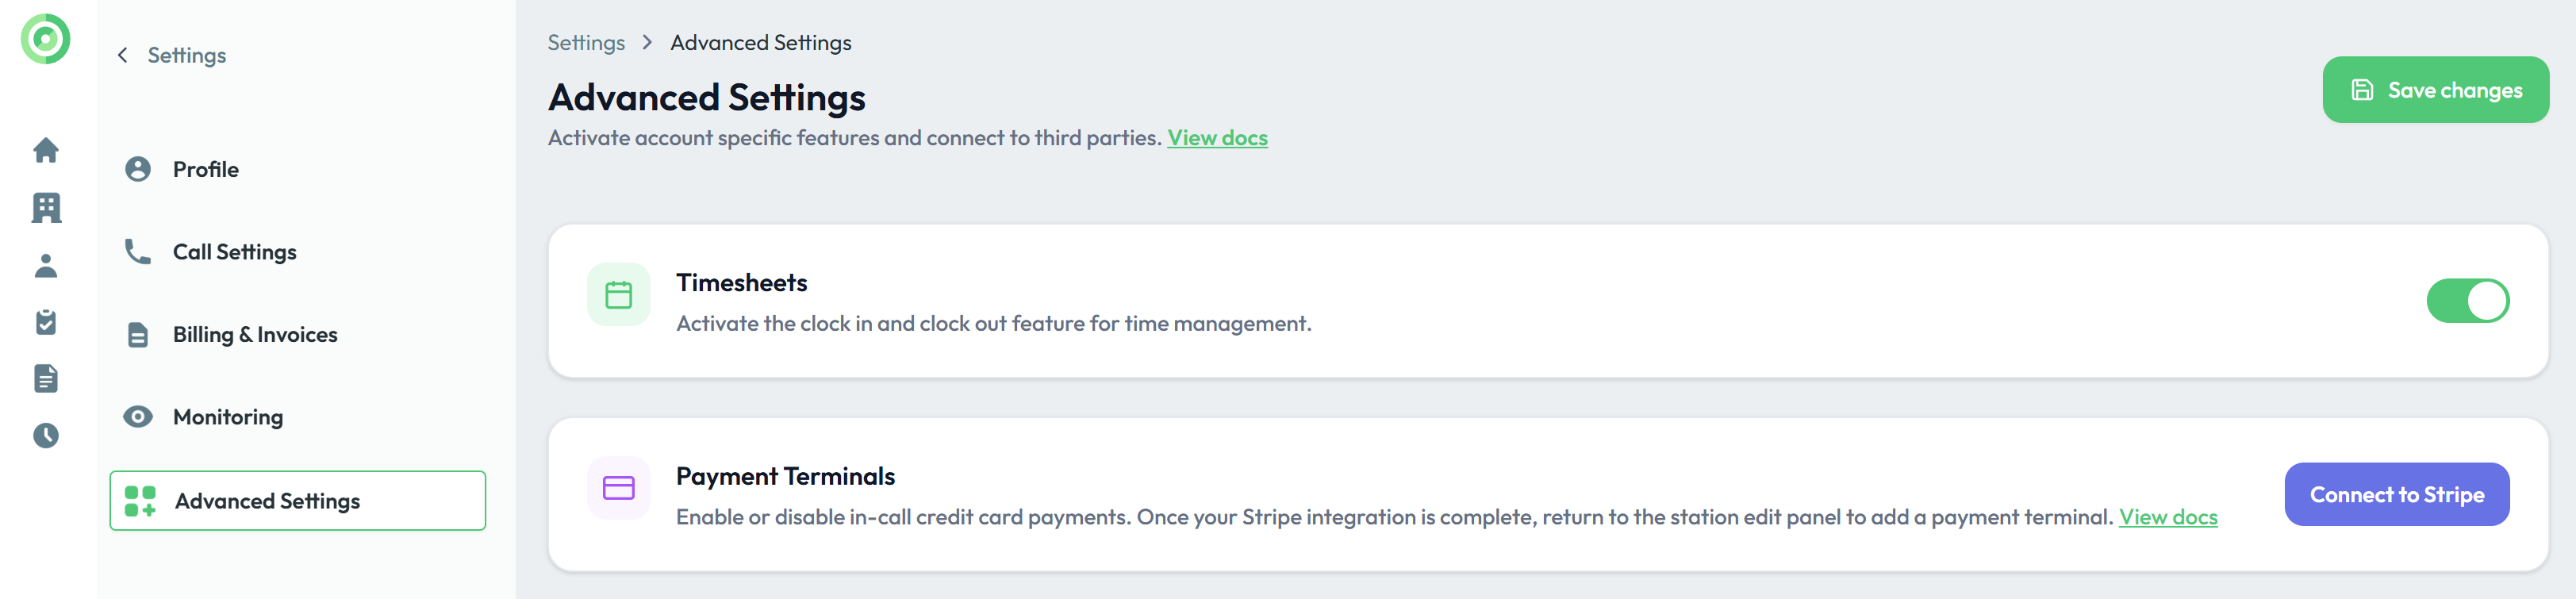The image size is (2576, 599).
Task: Open View docs link under page title
Action: (x=1217, y=138)
